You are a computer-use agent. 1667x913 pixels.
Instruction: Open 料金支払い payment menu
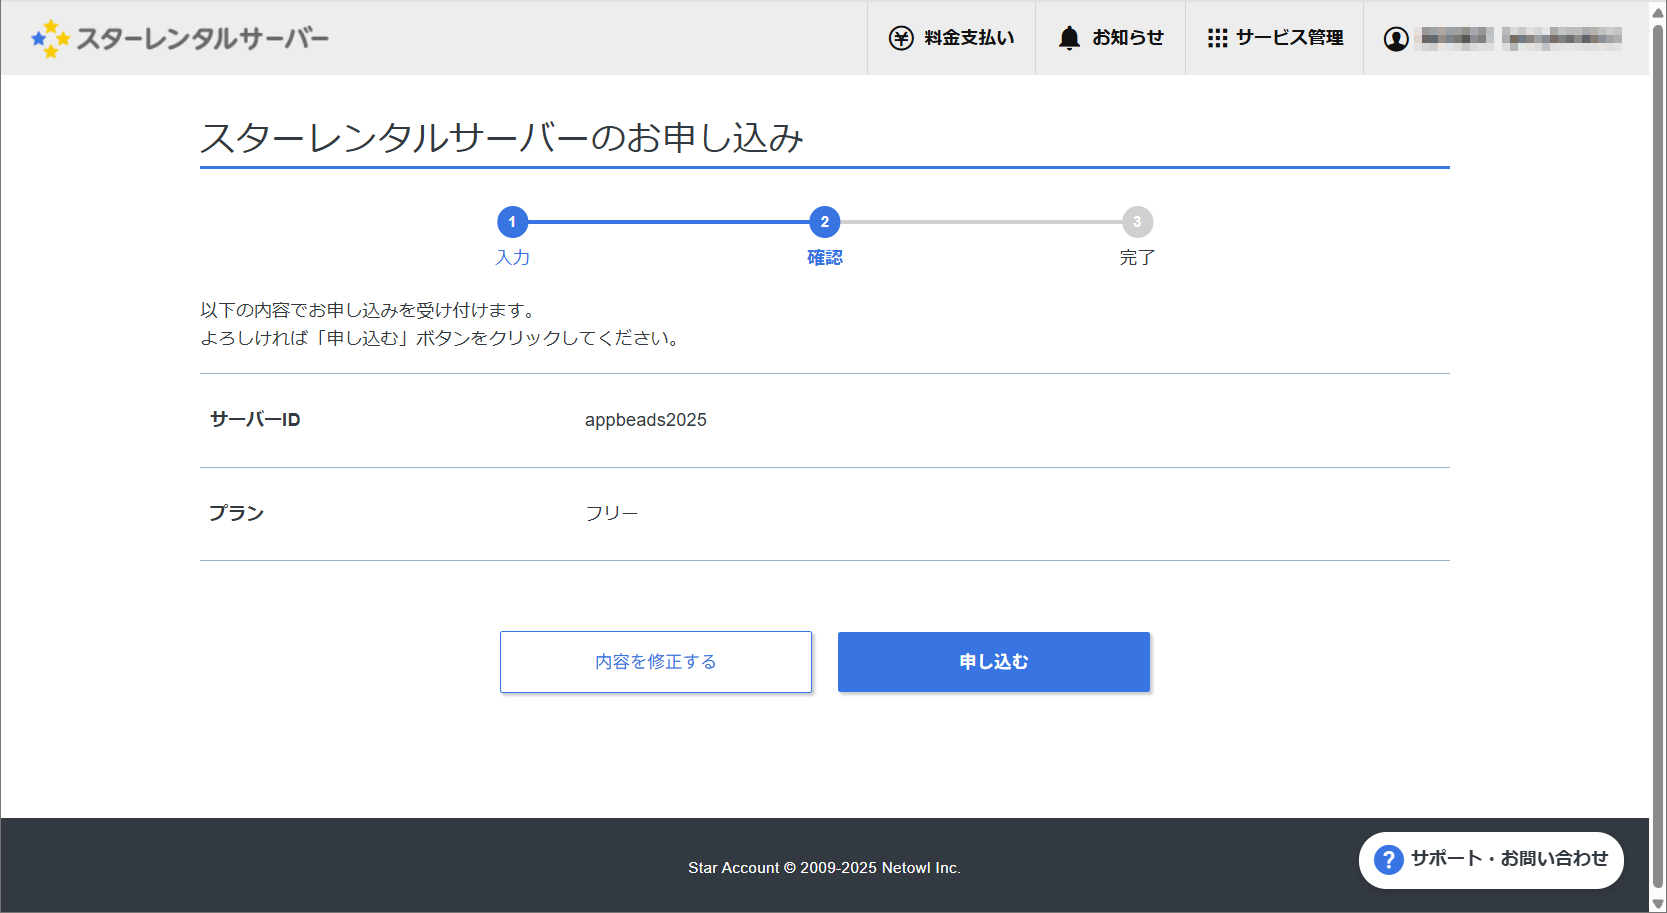coord(951,38)
